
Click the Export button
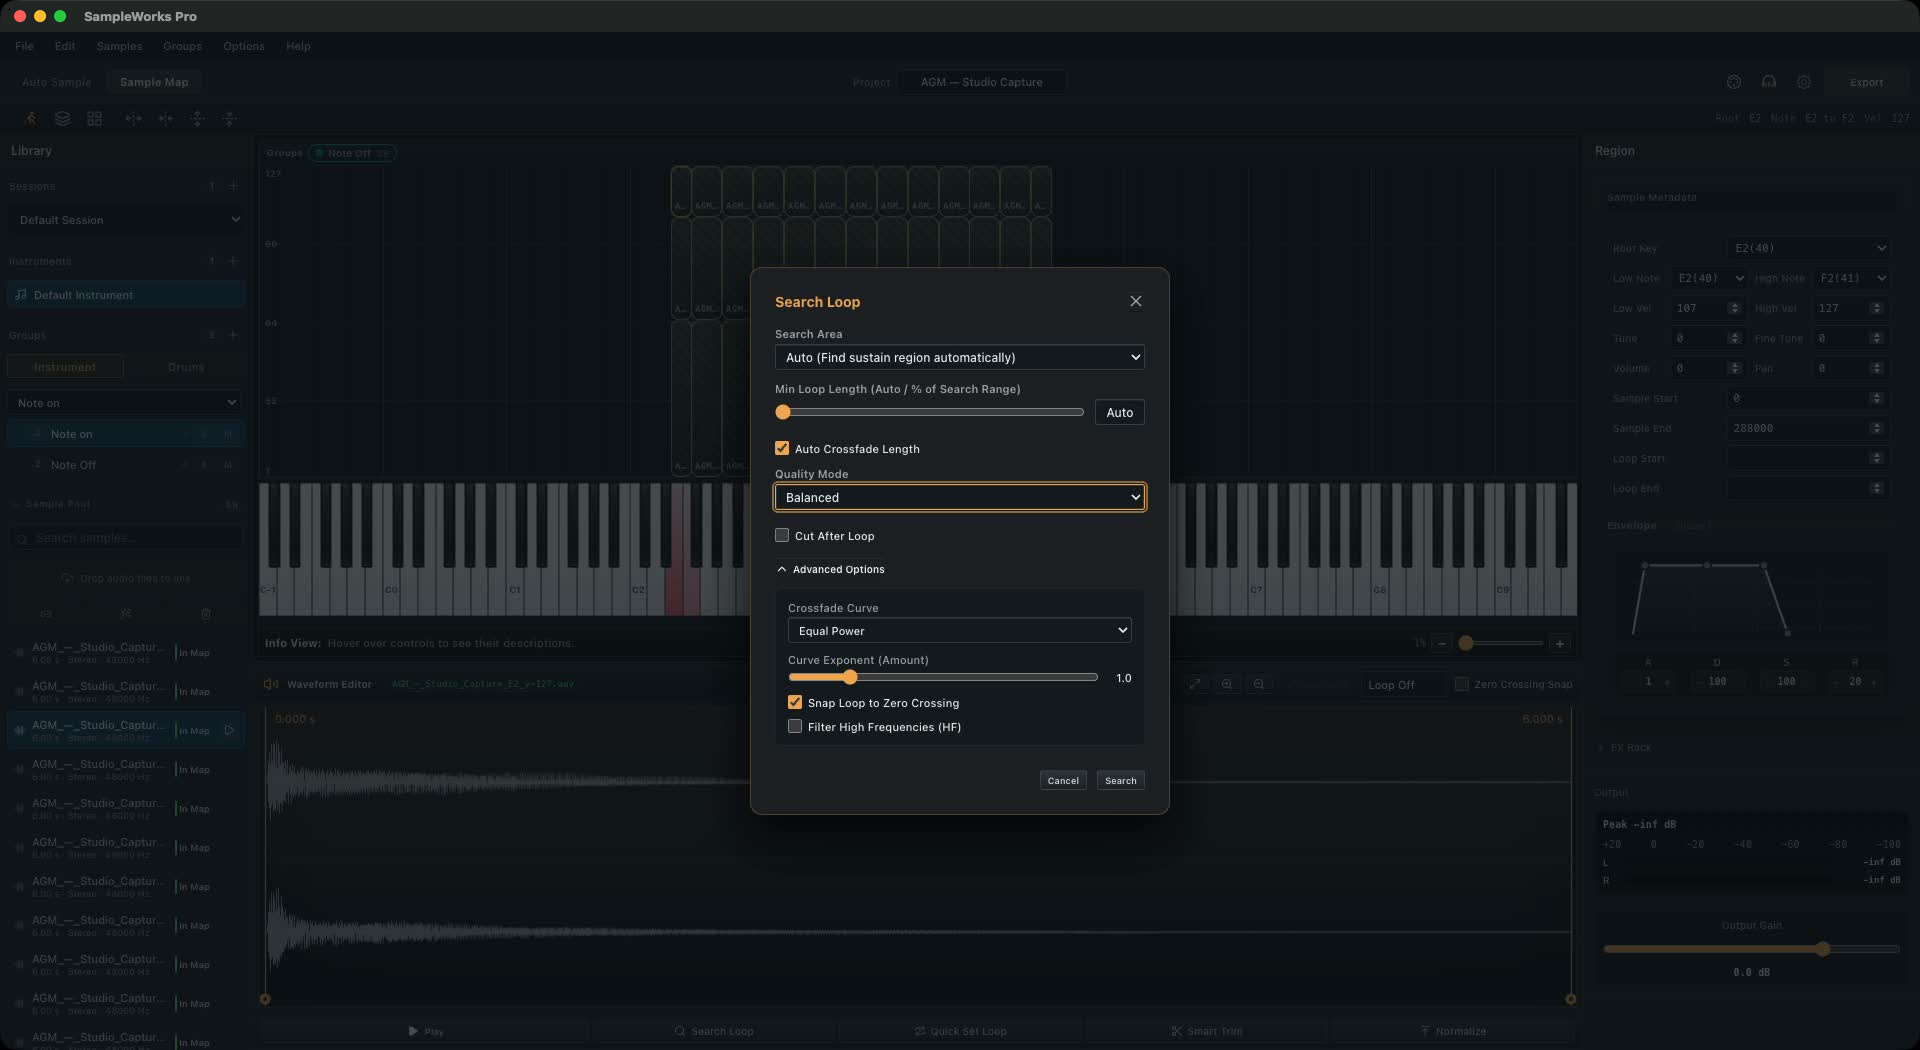click(x=1866, y=82)
